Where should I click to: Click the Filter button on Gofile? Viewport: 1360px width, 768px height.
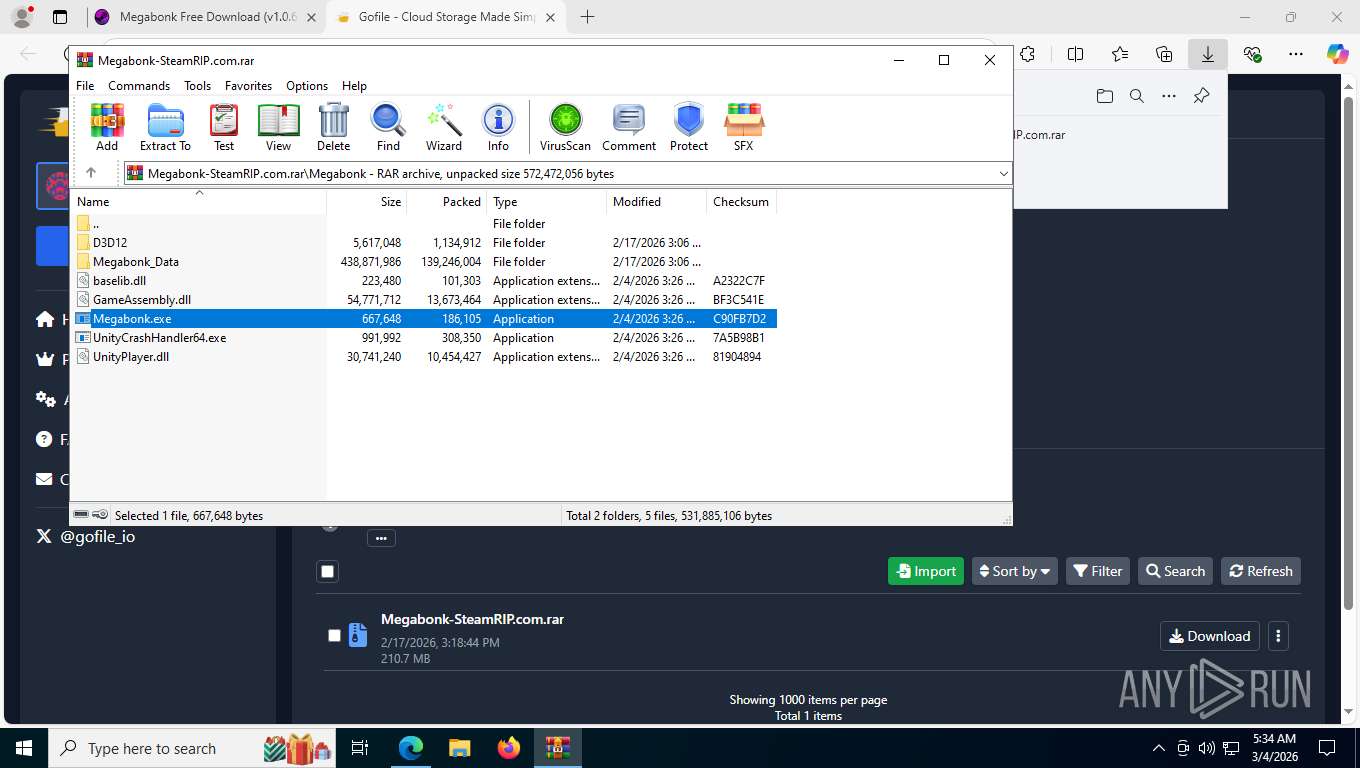tap(1098, 571)
